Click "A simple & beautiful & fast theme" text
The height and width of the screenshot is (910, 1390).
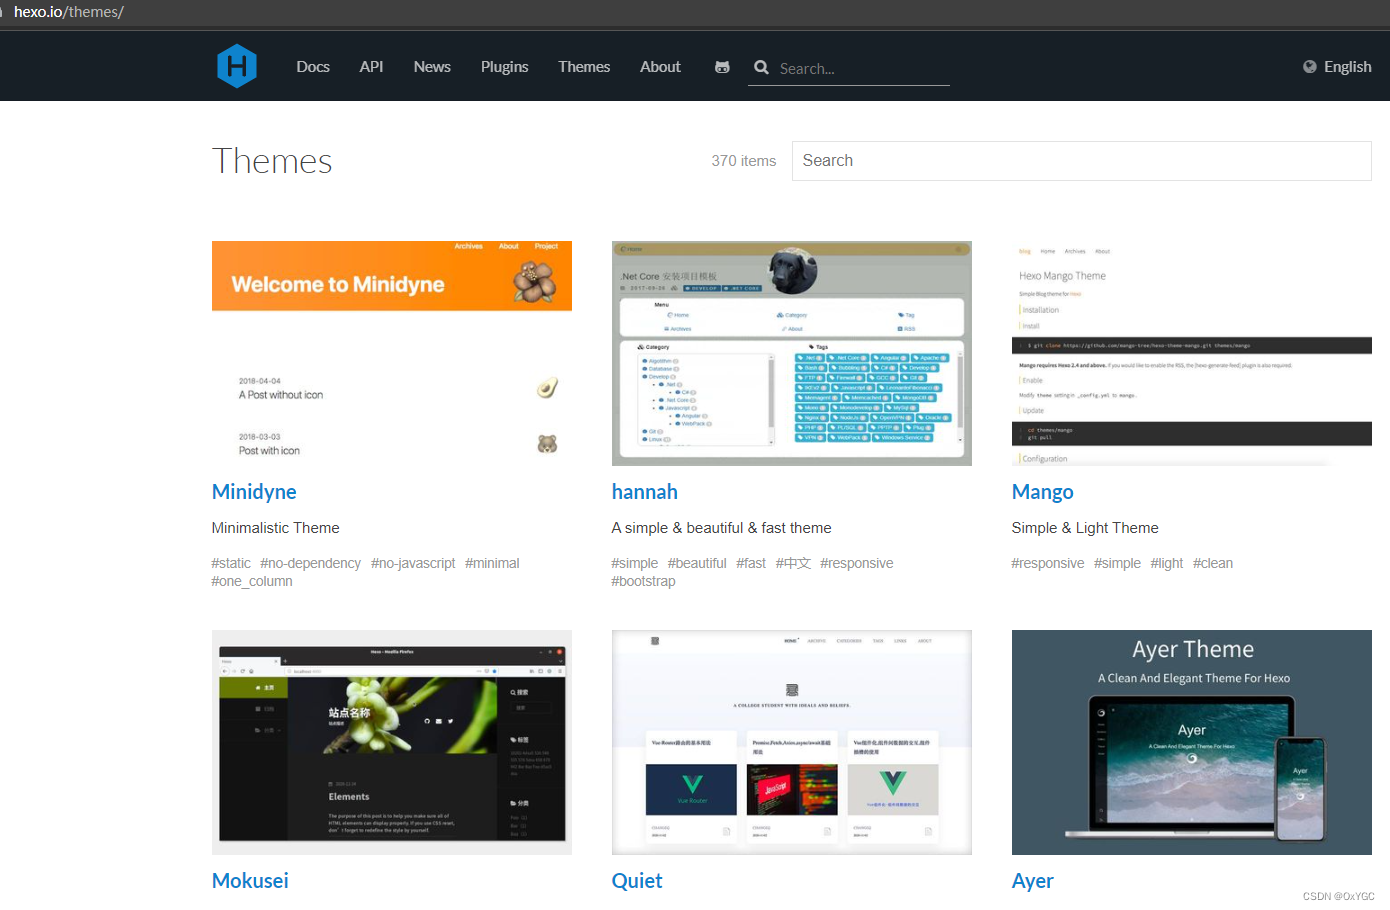tap(722, 528)
